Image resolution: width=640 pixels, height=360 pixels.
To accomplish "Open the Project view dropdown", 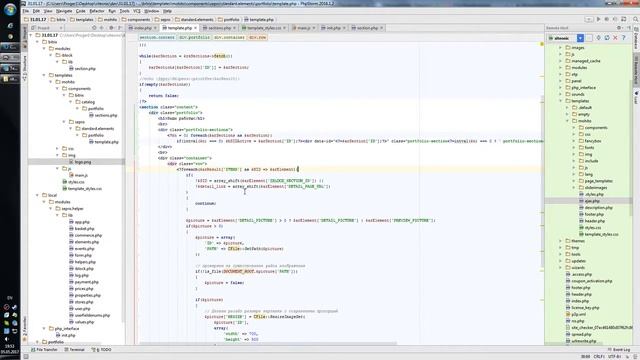I will [x=47, y=28].
